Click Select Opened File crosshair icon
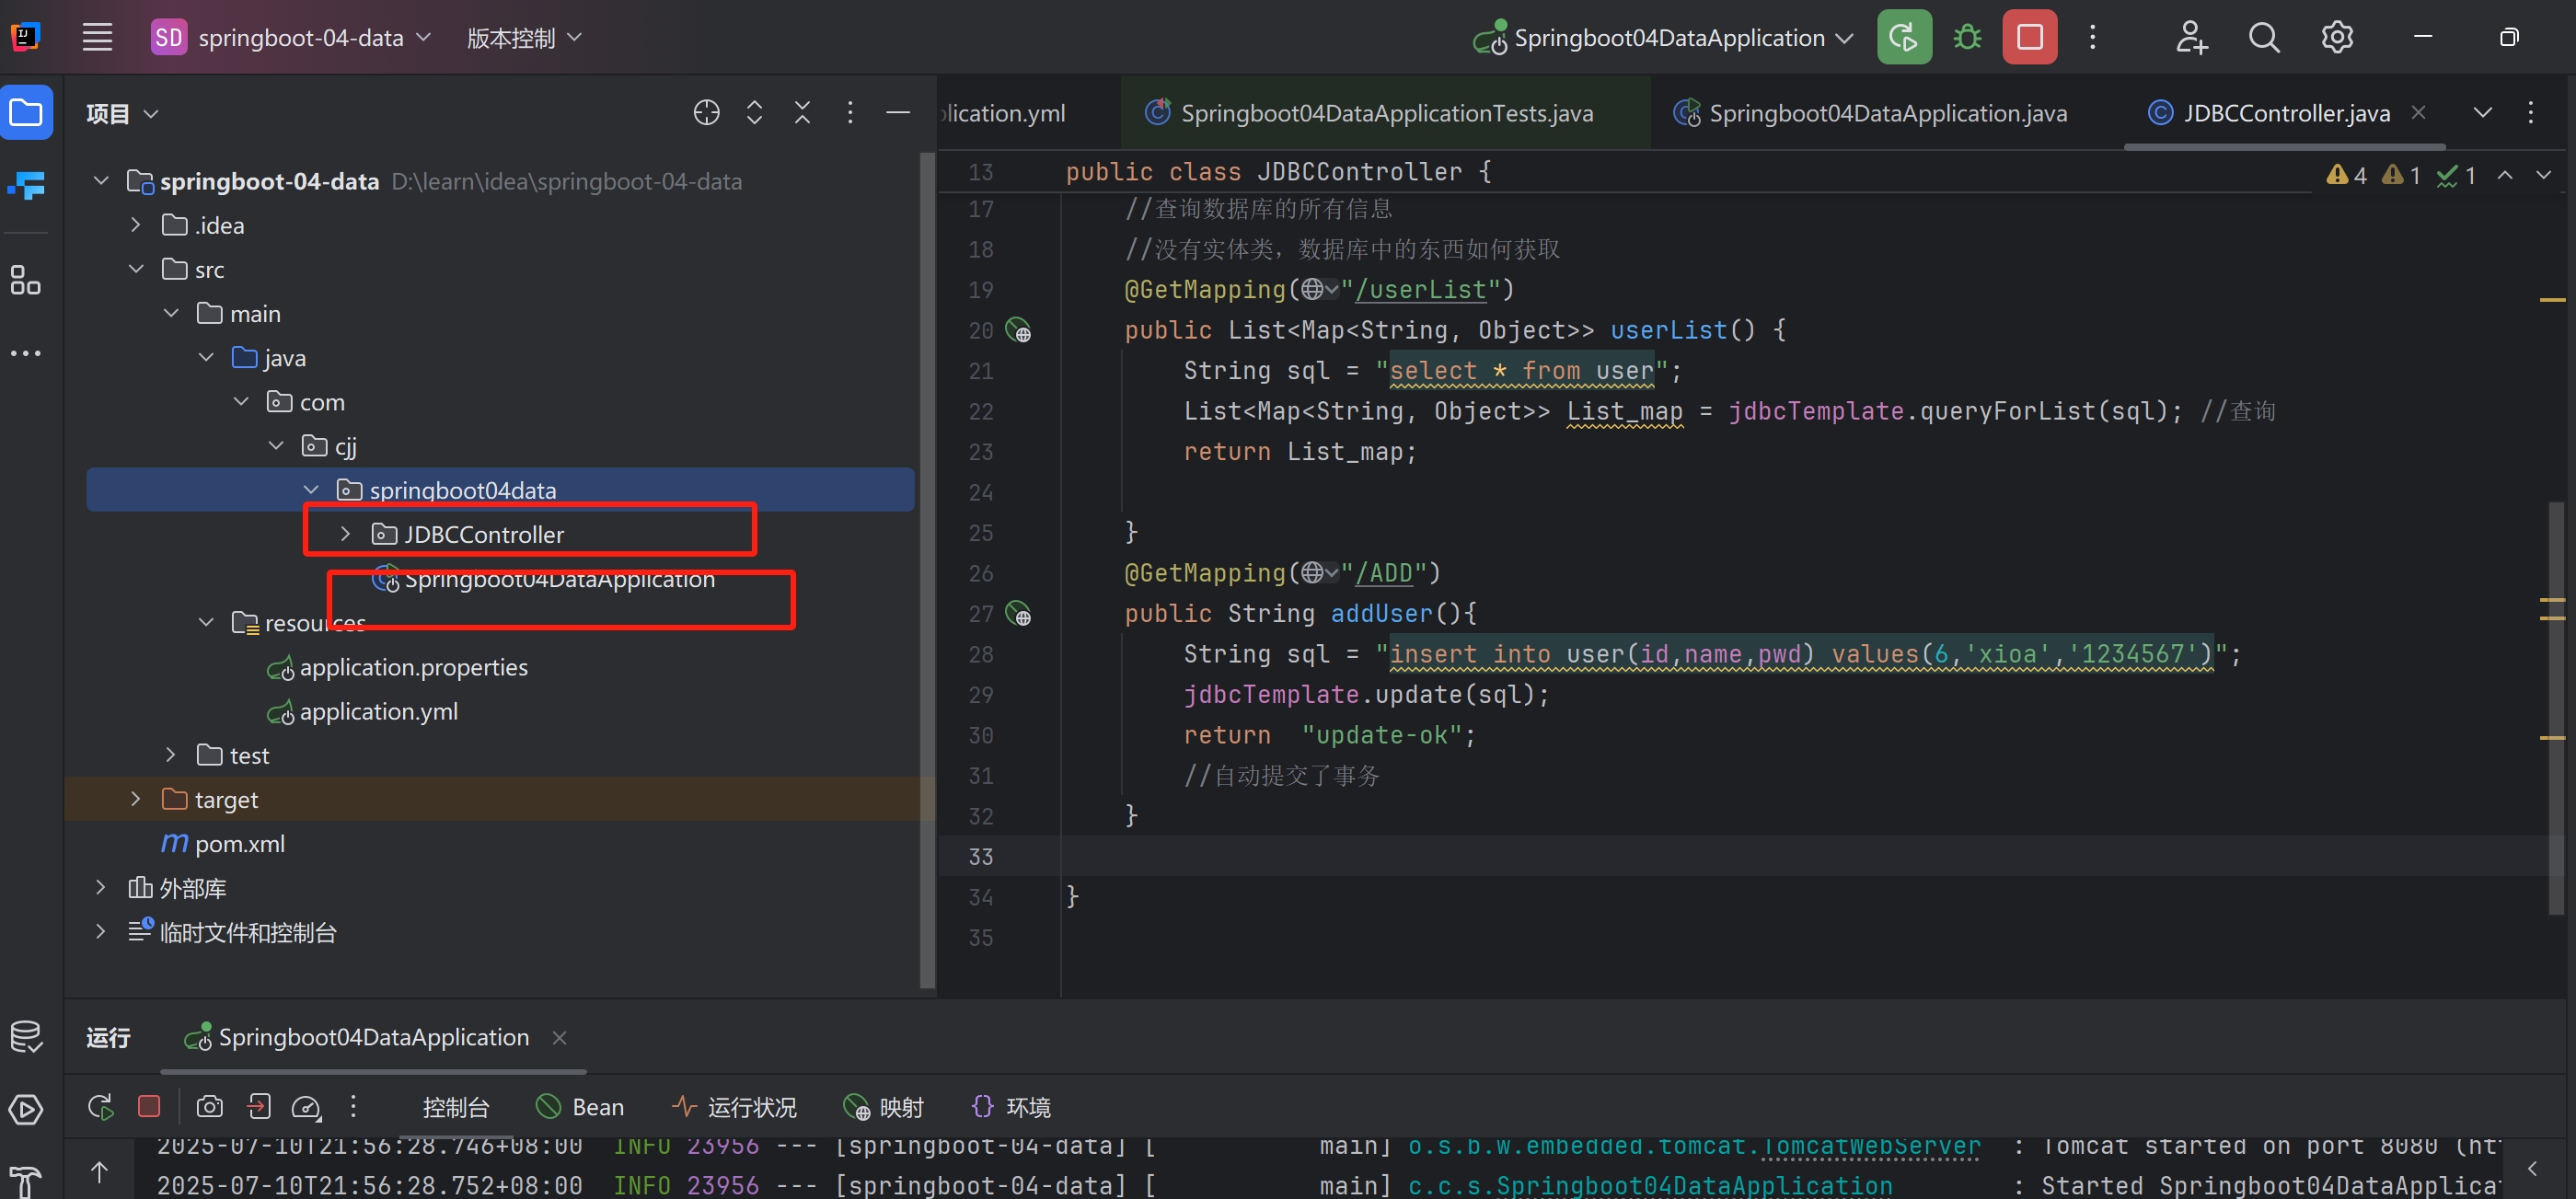 click(x=706, y=113)
